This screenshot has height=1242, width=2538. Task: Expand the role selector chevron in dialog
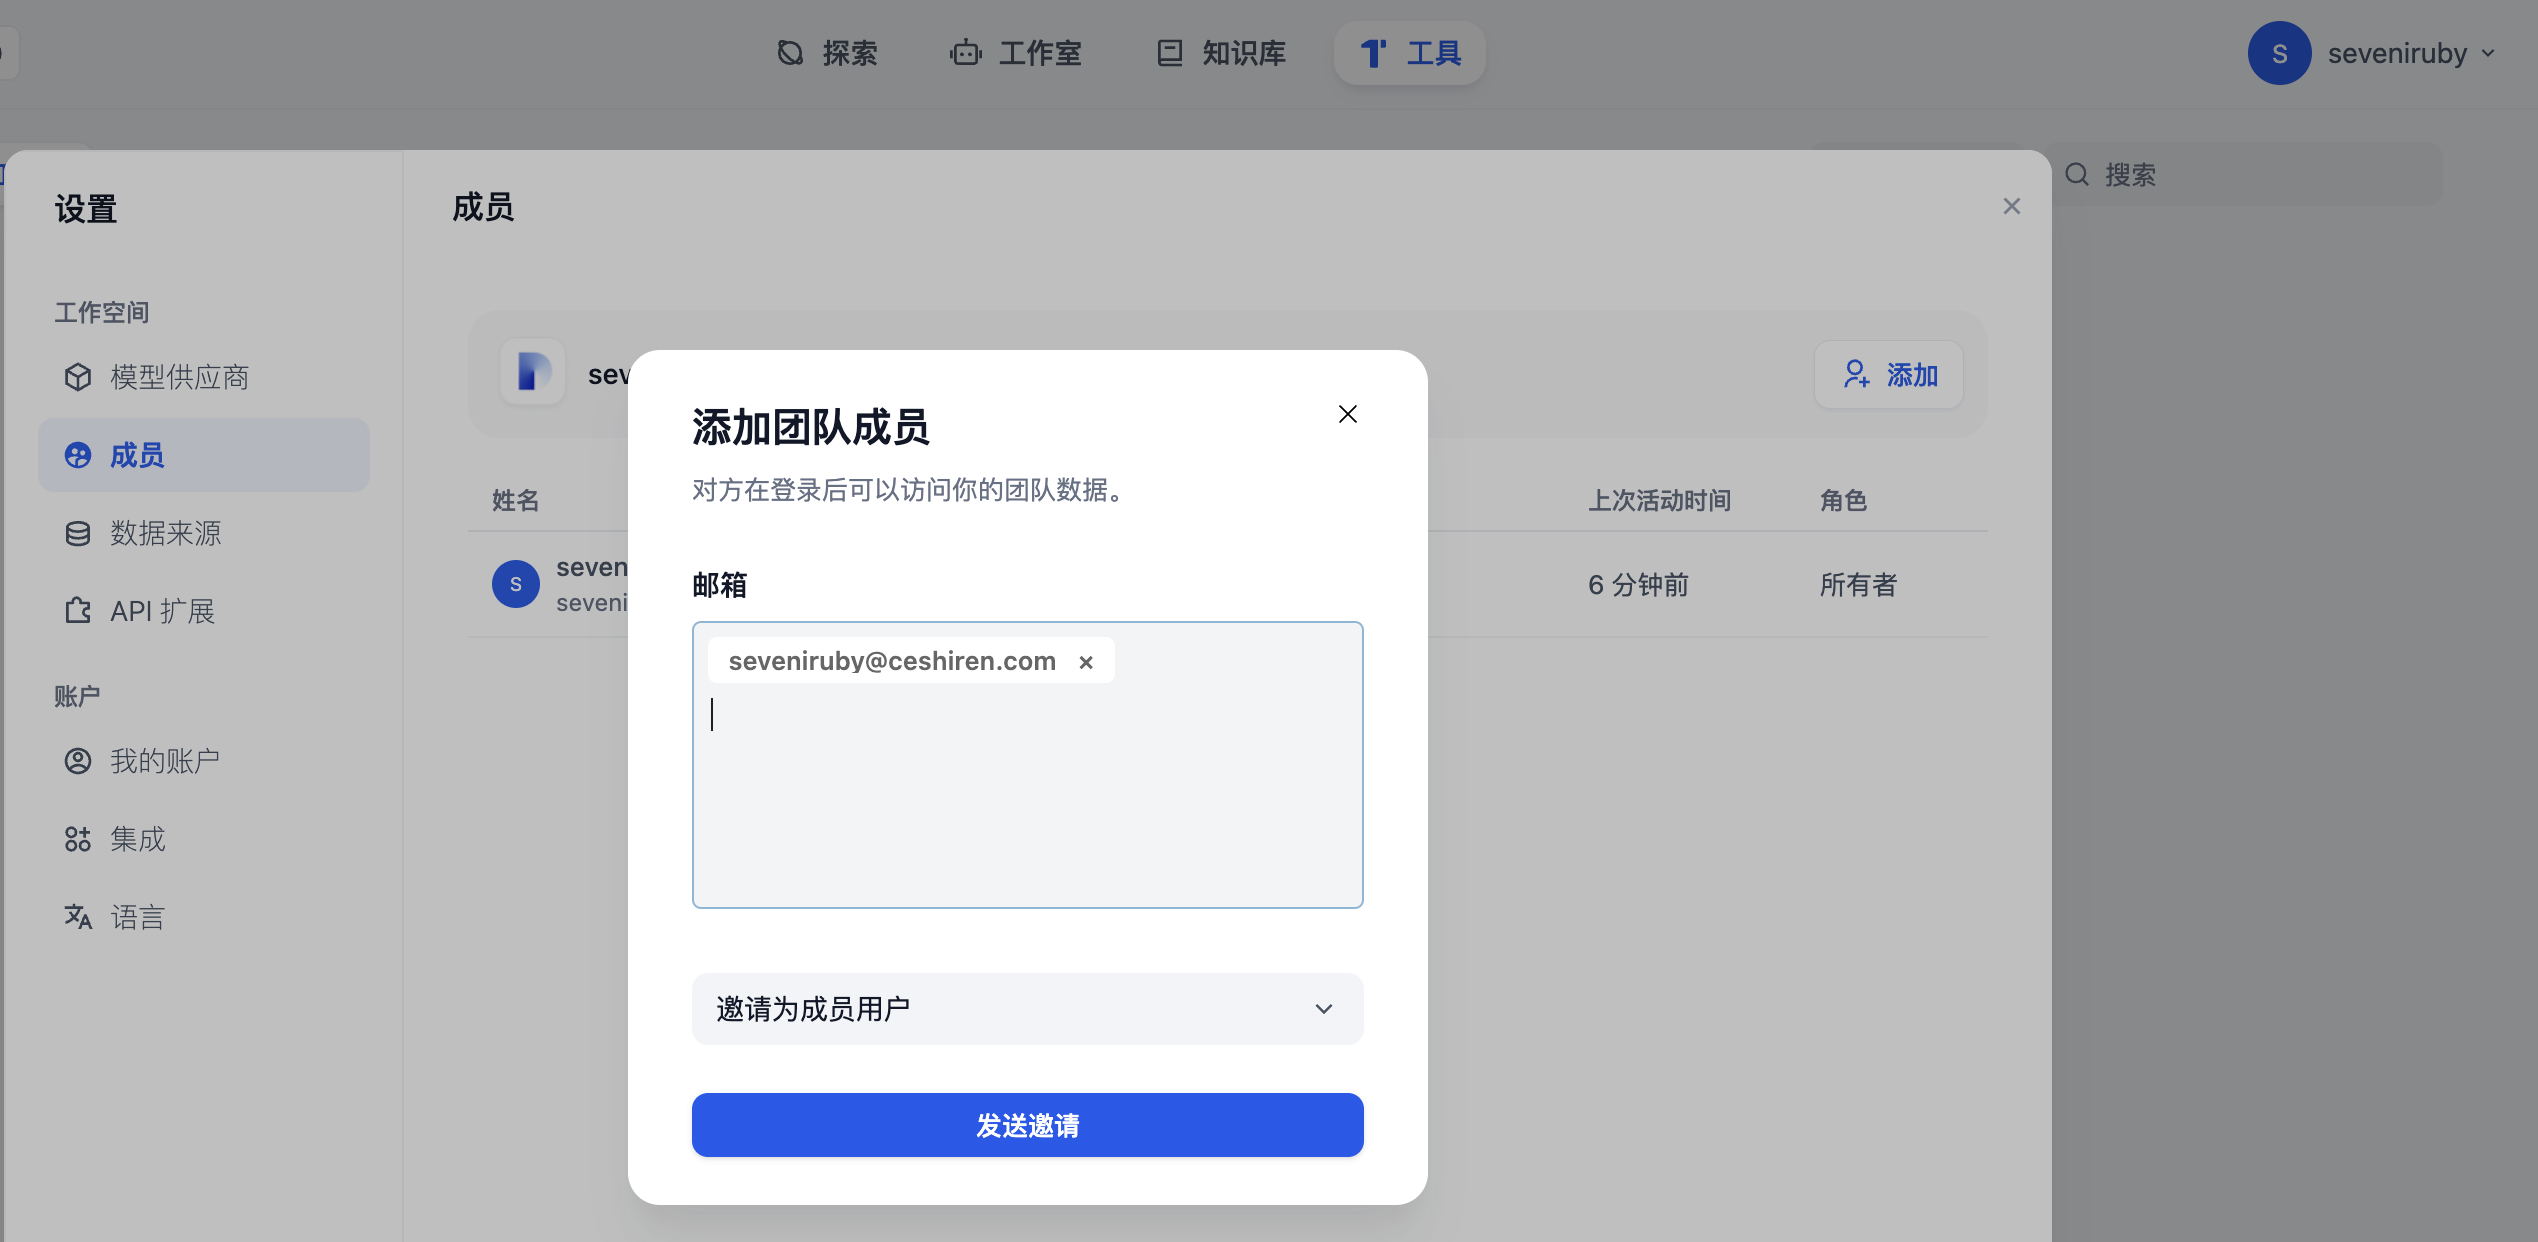click(1323, 1009)
